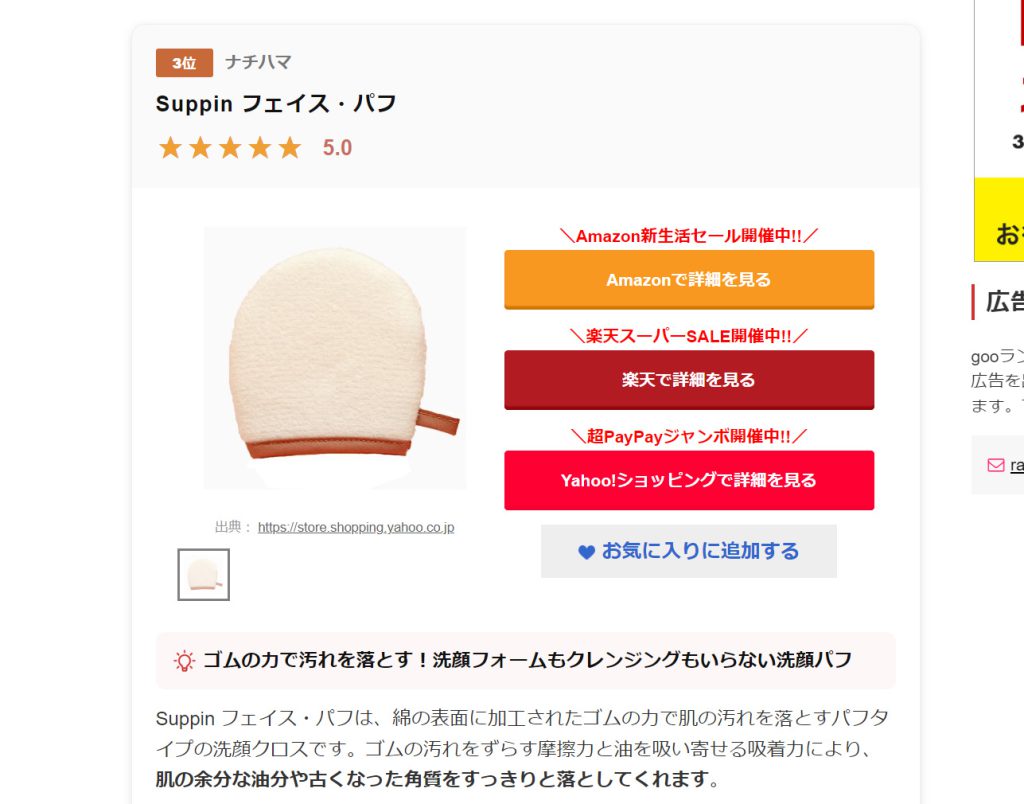
Task: Click the heart icon in favorites button
Action: (586, 552)
